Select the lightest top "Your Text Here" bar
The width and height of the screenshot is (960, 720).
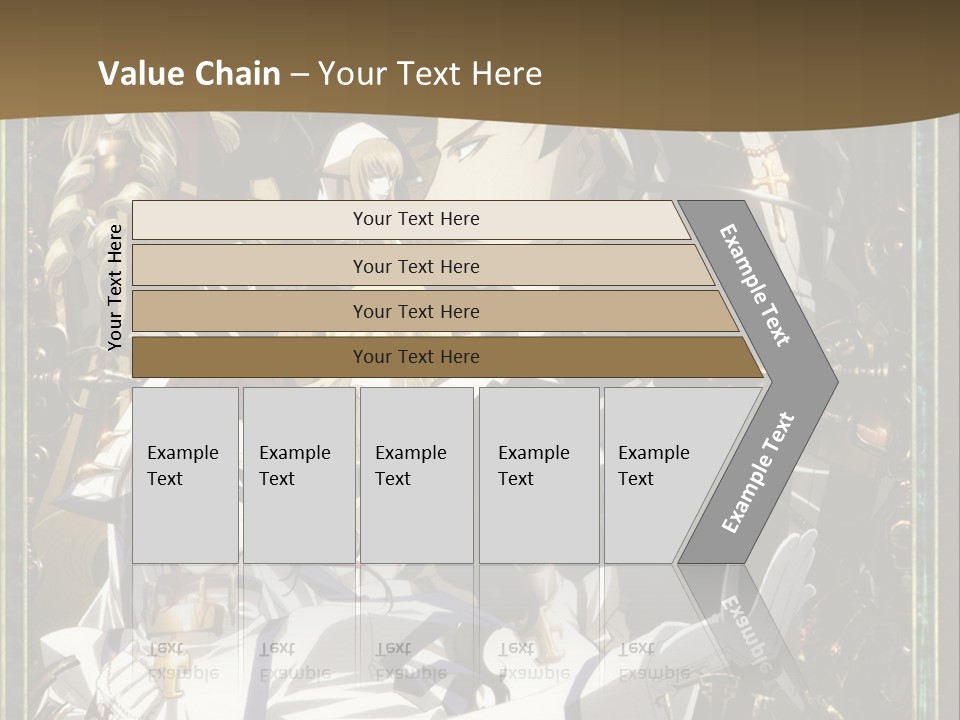[x=415, y=219]
